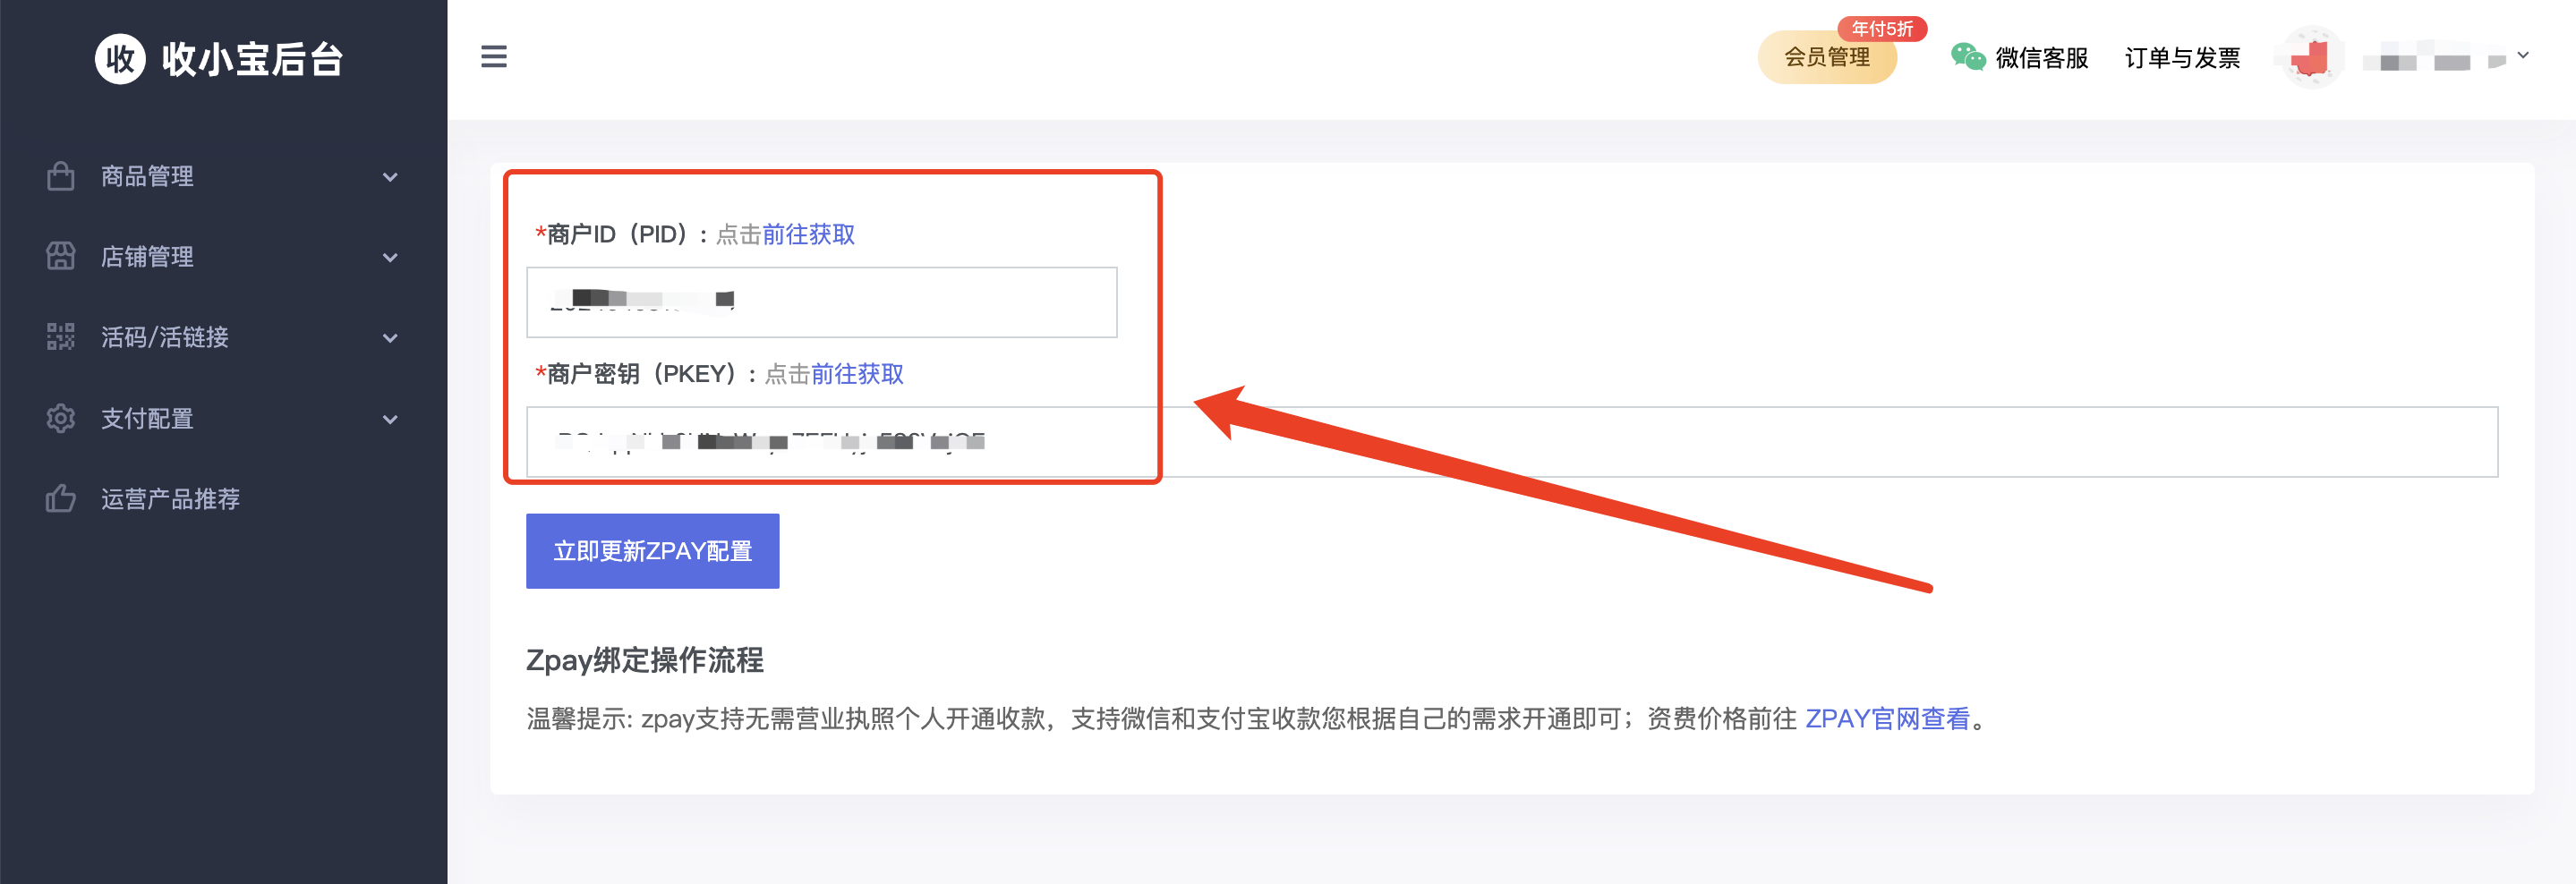The width and height of the screenshot is (2576, 884).
Task: Click 前往获取 next to 商户ID (PID)
Action: [x=808, y=234]
